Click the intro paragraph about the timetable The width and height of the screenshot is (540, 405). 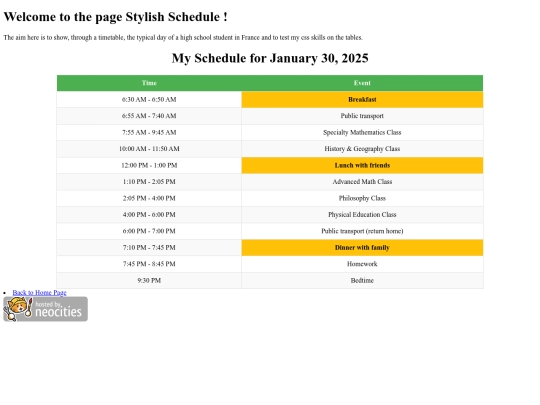click(x=183, y=38)
